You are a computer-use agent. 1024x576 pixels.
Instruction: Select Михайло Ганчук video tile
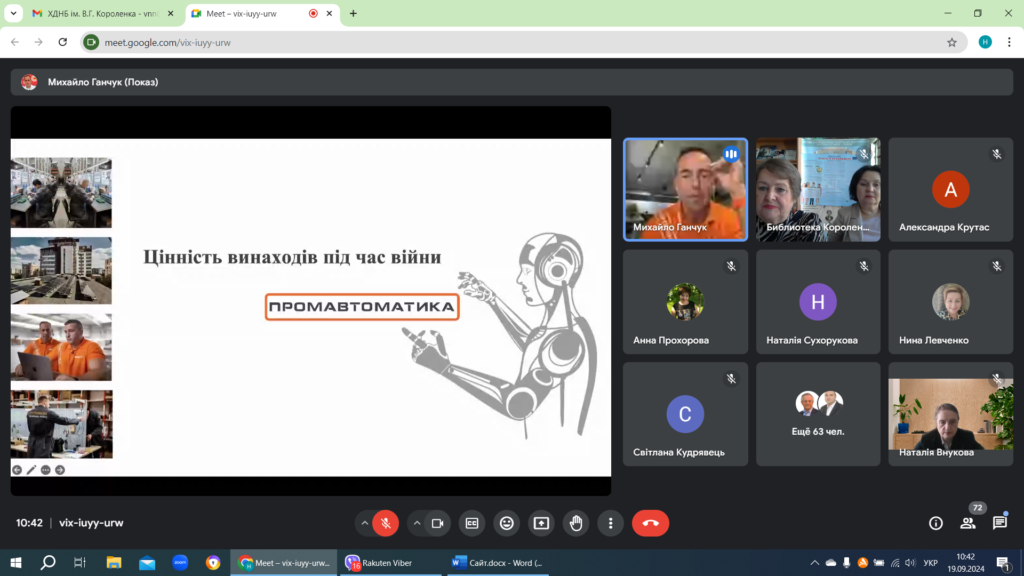coord(685,189)
